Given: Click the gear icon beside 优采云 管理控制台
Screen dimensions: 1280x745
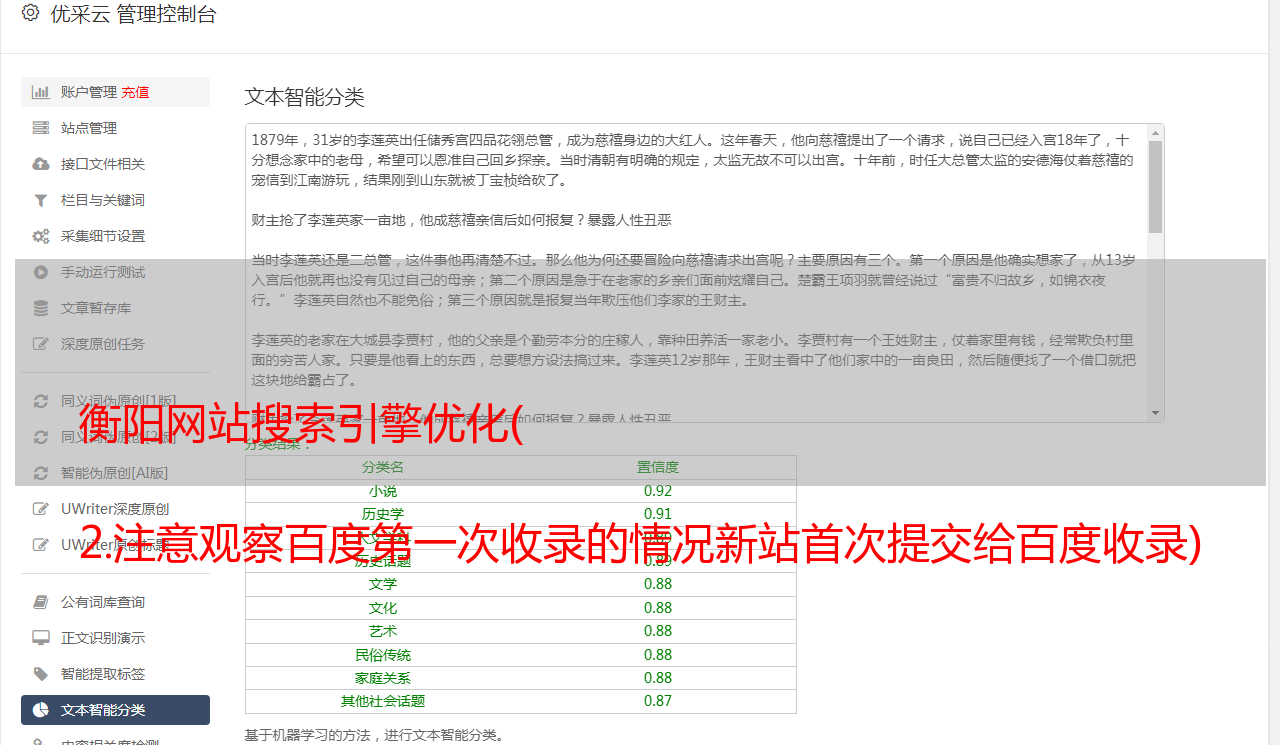Looking at the screenshot, I should pyautogui.click(x=30, y=13).
